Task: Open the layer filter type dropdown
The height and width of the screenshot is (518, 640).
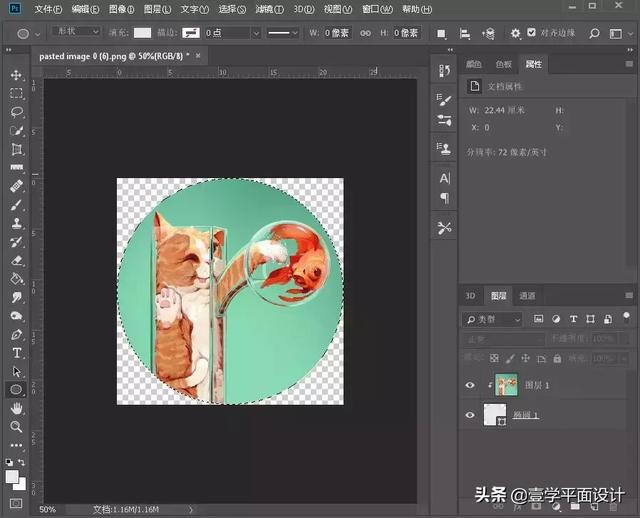Action: point(493,319)
